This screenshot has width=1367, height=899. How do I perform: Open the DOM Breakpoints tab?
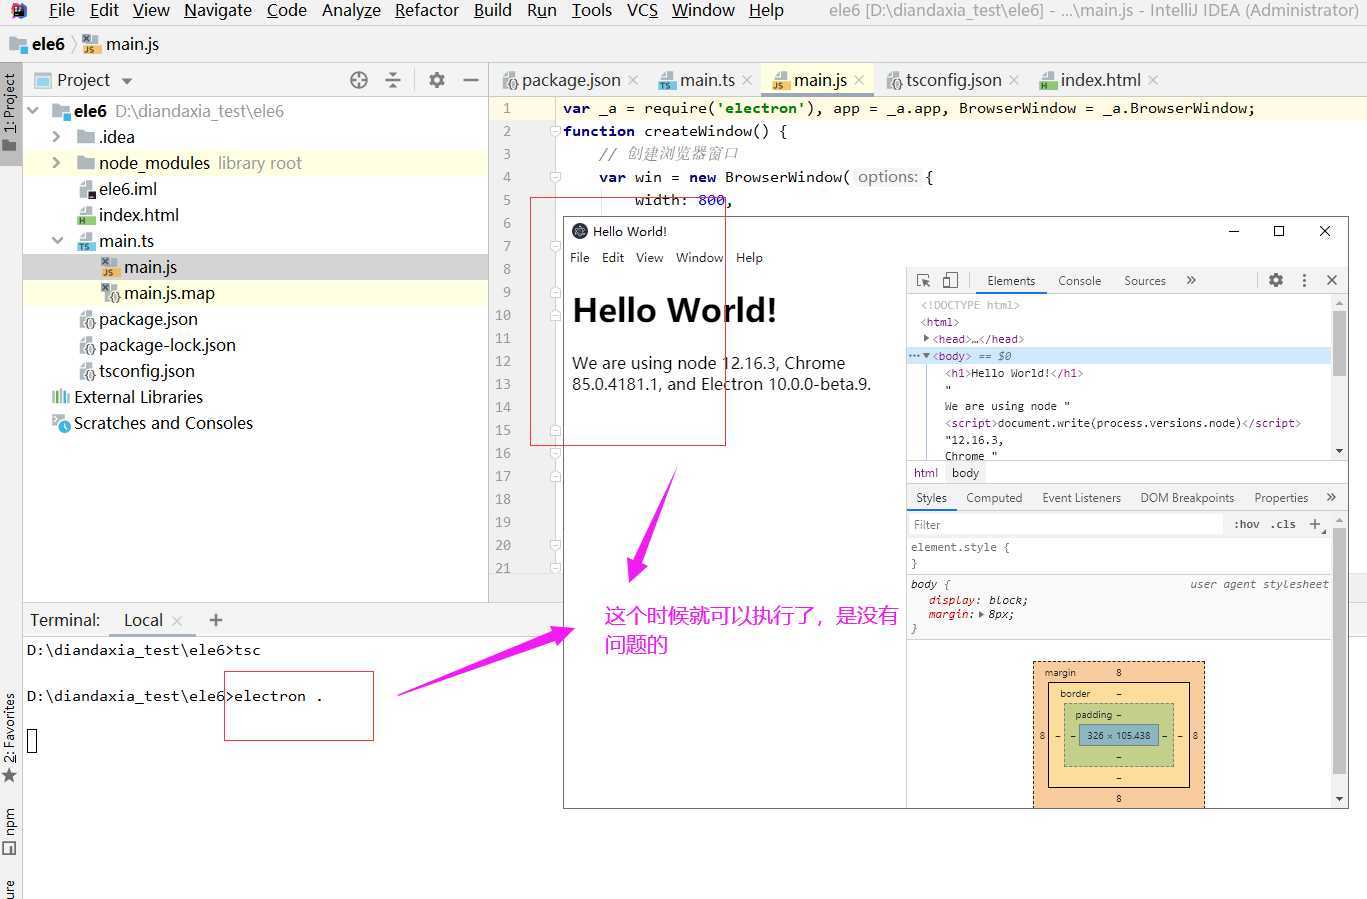(x=1187, y=498)
